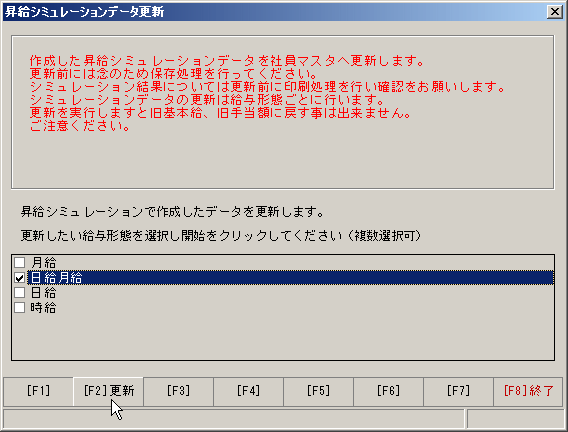Click the red warning line ご注意ください。
This screenshot has height=432, width=568.
pos(80,126)
